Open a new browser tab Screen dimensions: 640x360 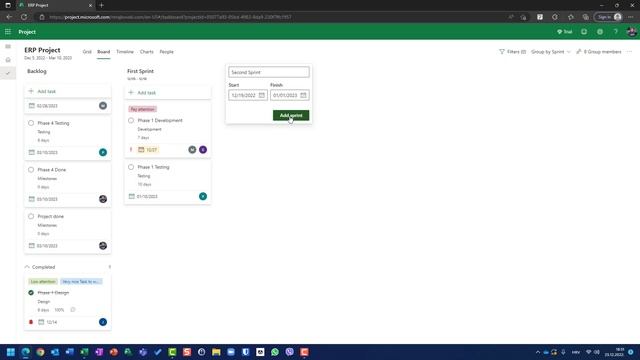point(102,5)
